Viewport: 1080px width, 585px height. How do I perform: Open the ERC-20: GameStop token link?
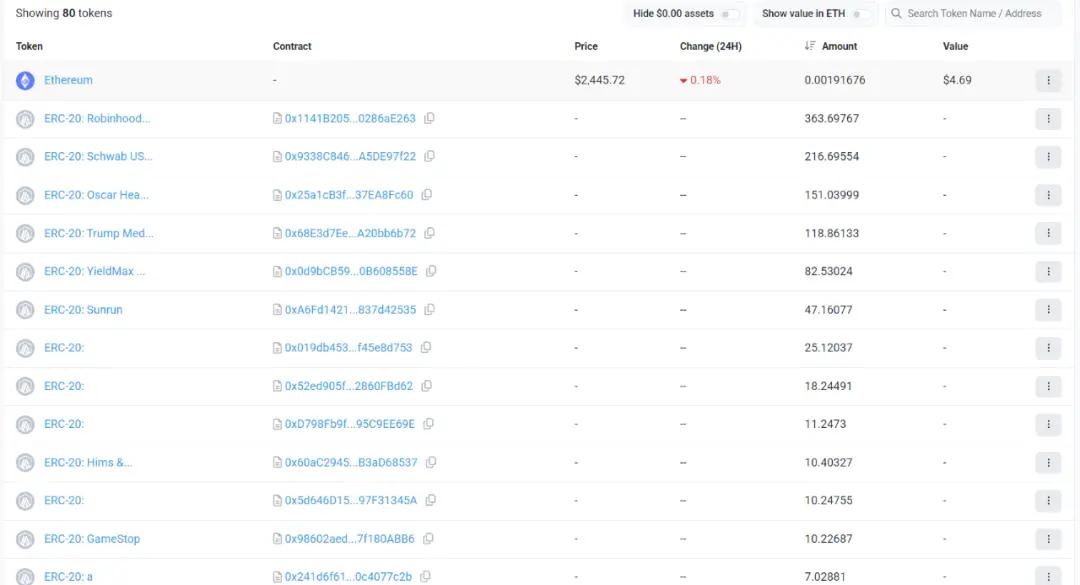tap(92, 539)
